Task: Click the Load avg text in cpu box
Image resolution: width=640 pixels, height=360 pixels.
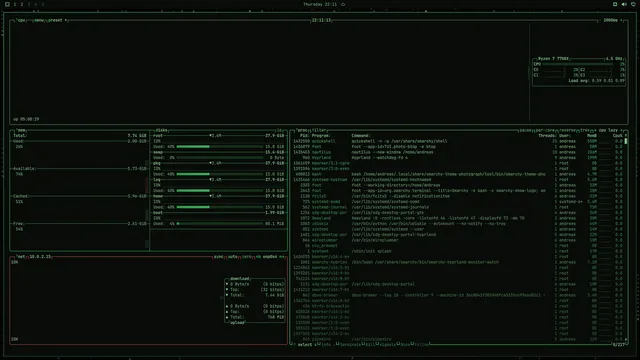Action: [x=596, y=81]
